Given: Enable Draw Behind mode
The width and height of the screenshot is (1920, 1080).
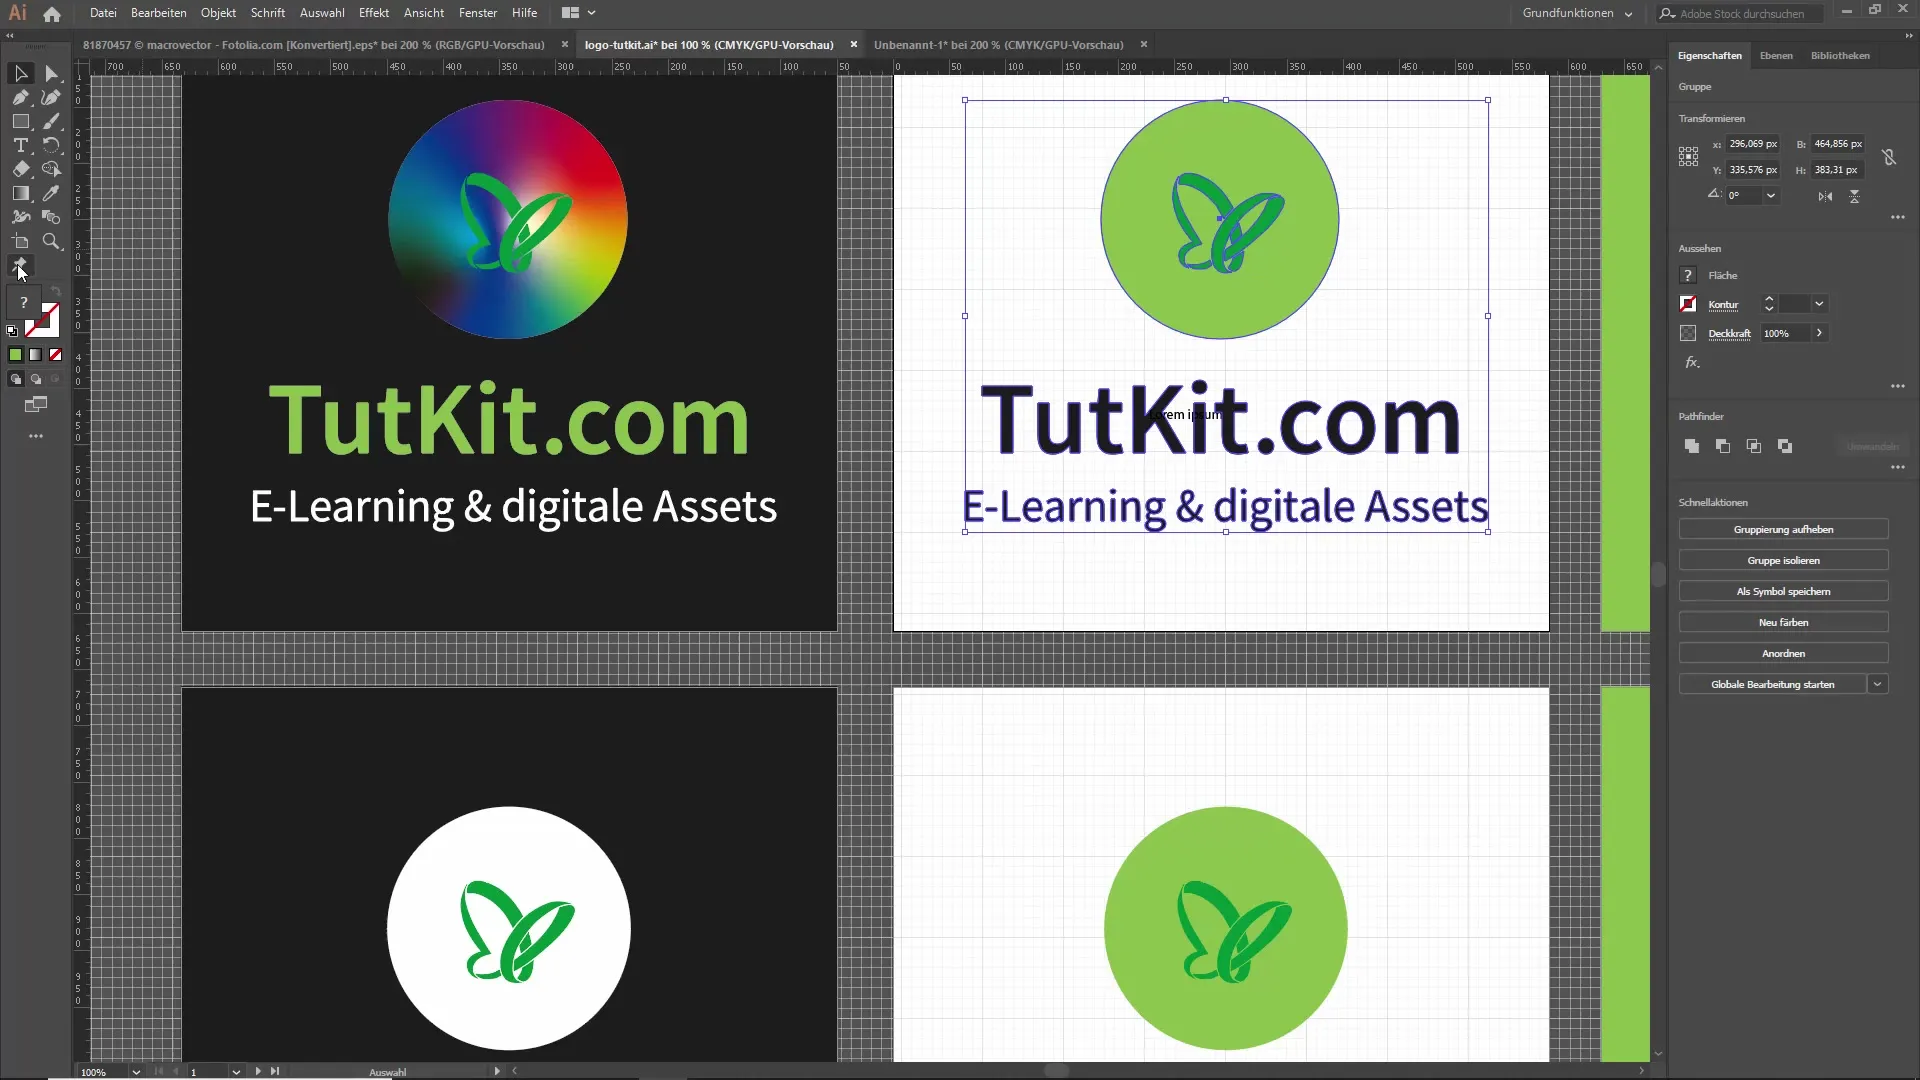Looking at the screenshot, I should pyautogui.click(x=35, y=379).
